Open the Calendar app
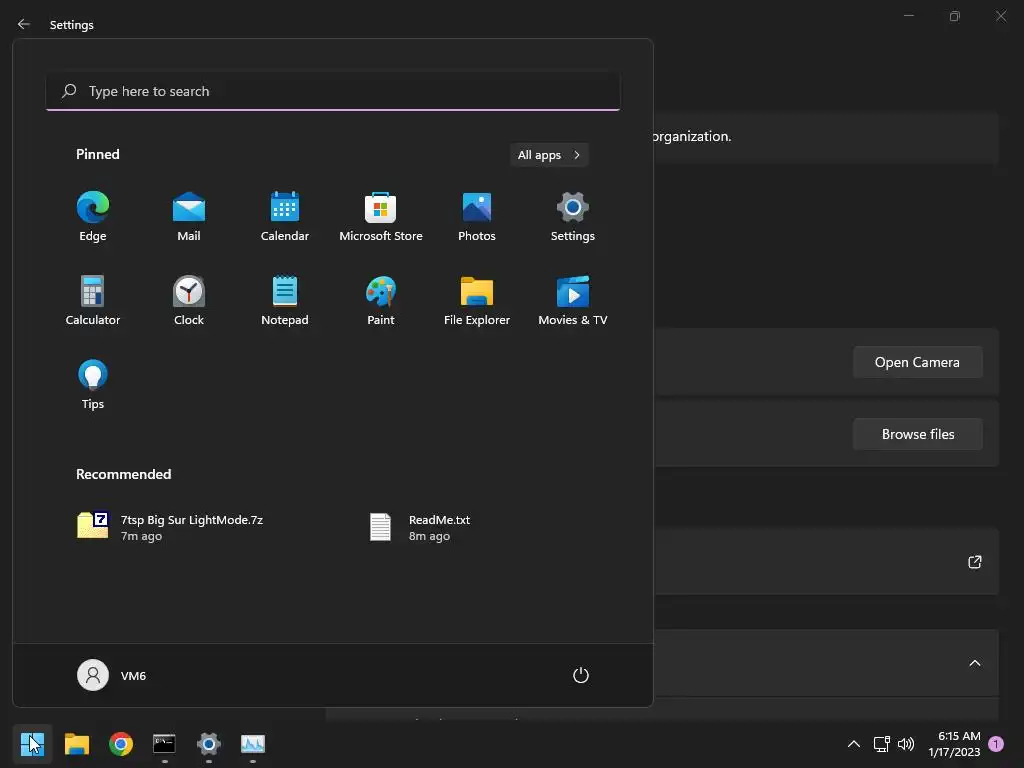1024x768 pixels. (x=285, y=216)
